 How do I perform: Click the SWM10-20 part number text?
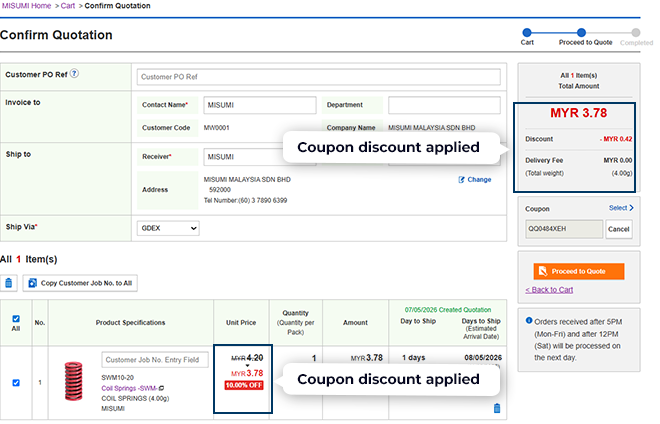coord(117,378)
